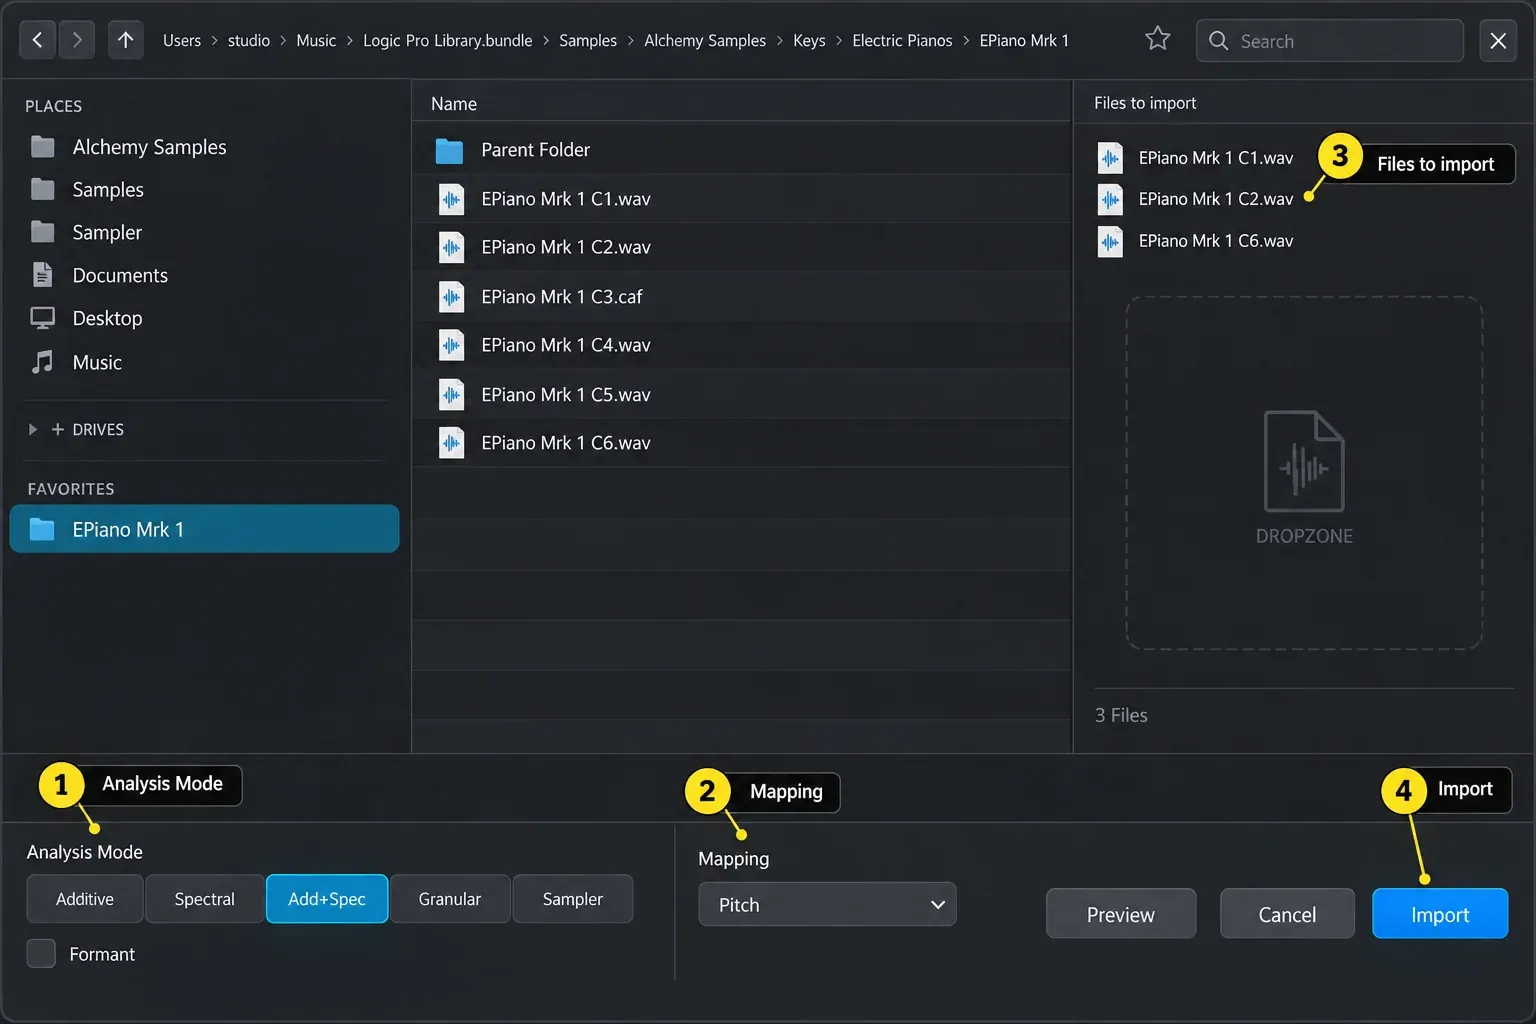Add a drive with the plus icon
This screenshot has height=1024, width=1536.
click(58, 429)
